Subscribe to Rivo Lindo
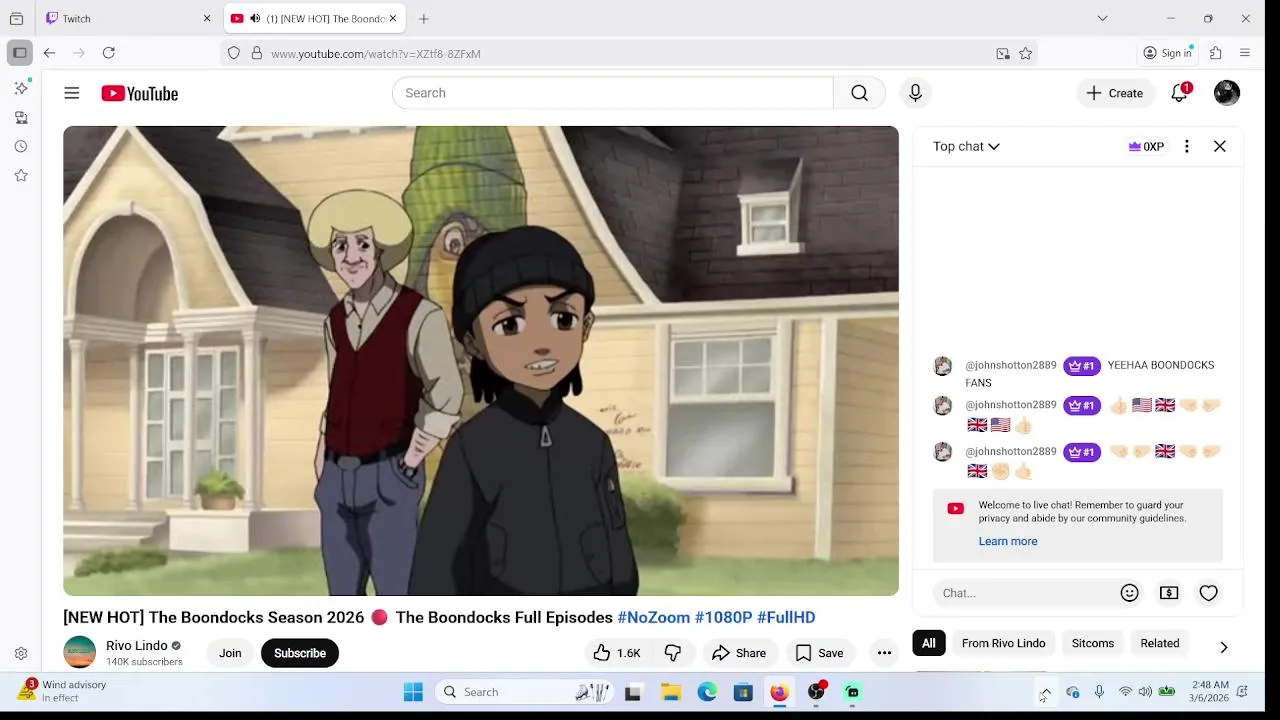This screenshot has height=720, width=1280. click(x=300, y=653)
